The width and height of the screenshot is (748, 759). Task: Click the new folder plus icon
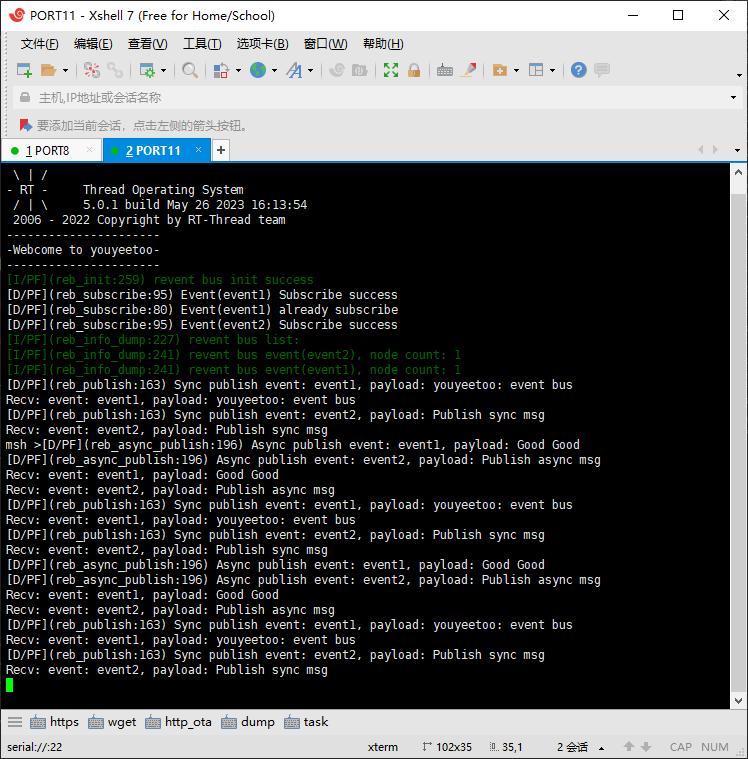tap(500, 70)
